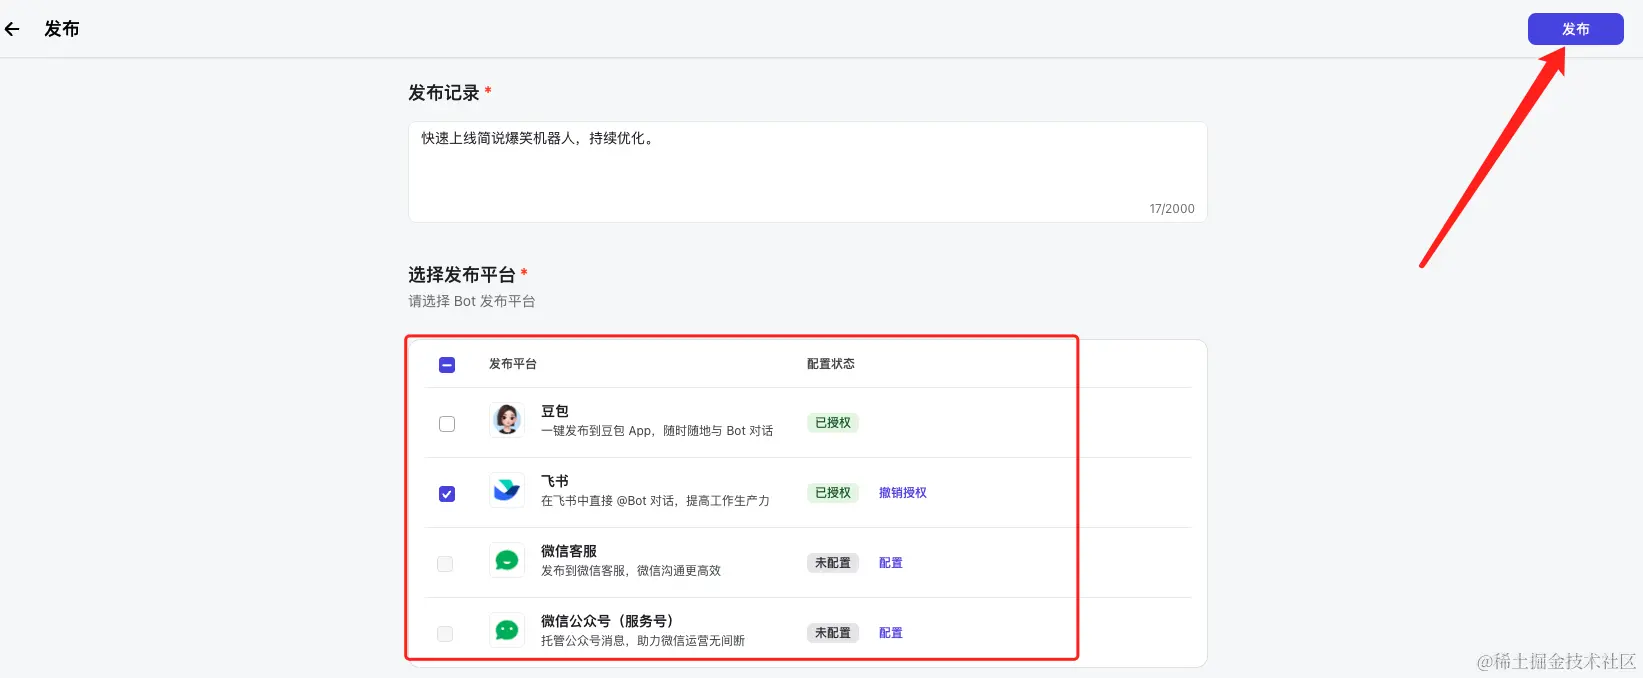Click the 已授权 badge in 豆包 row
Image resolution: width=1643 pixels, height=678 pixels.
pos(833,423)
